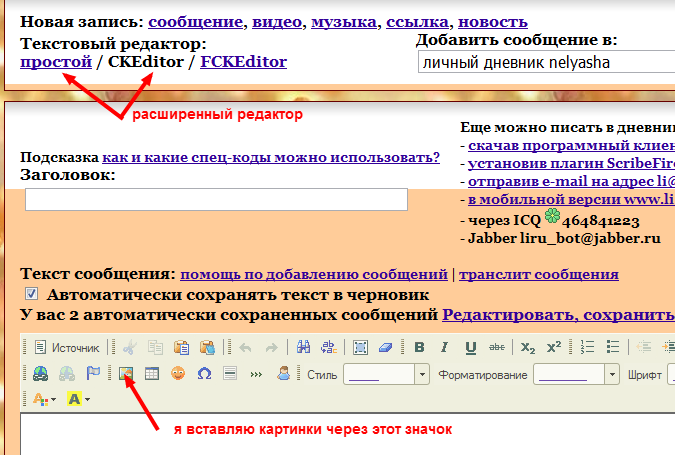Open the smiley emoticon picker
The image size is (675, 455).
point(178,374)
